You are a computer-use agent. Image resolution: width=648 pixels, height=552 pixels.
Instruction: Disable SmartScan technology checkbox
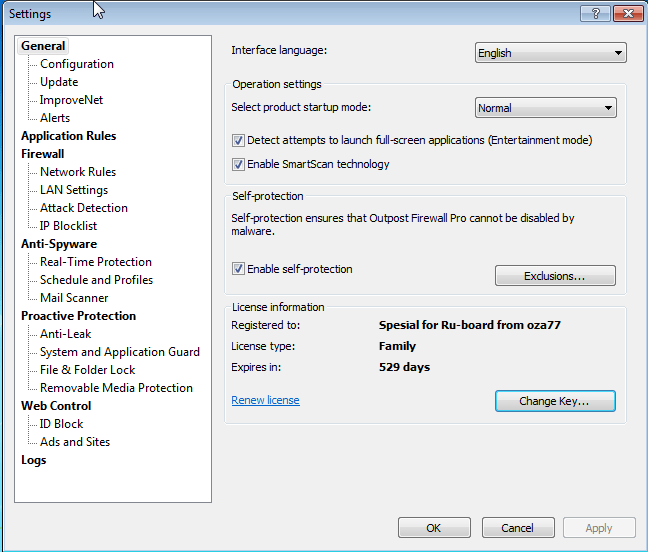coord(238,164)
